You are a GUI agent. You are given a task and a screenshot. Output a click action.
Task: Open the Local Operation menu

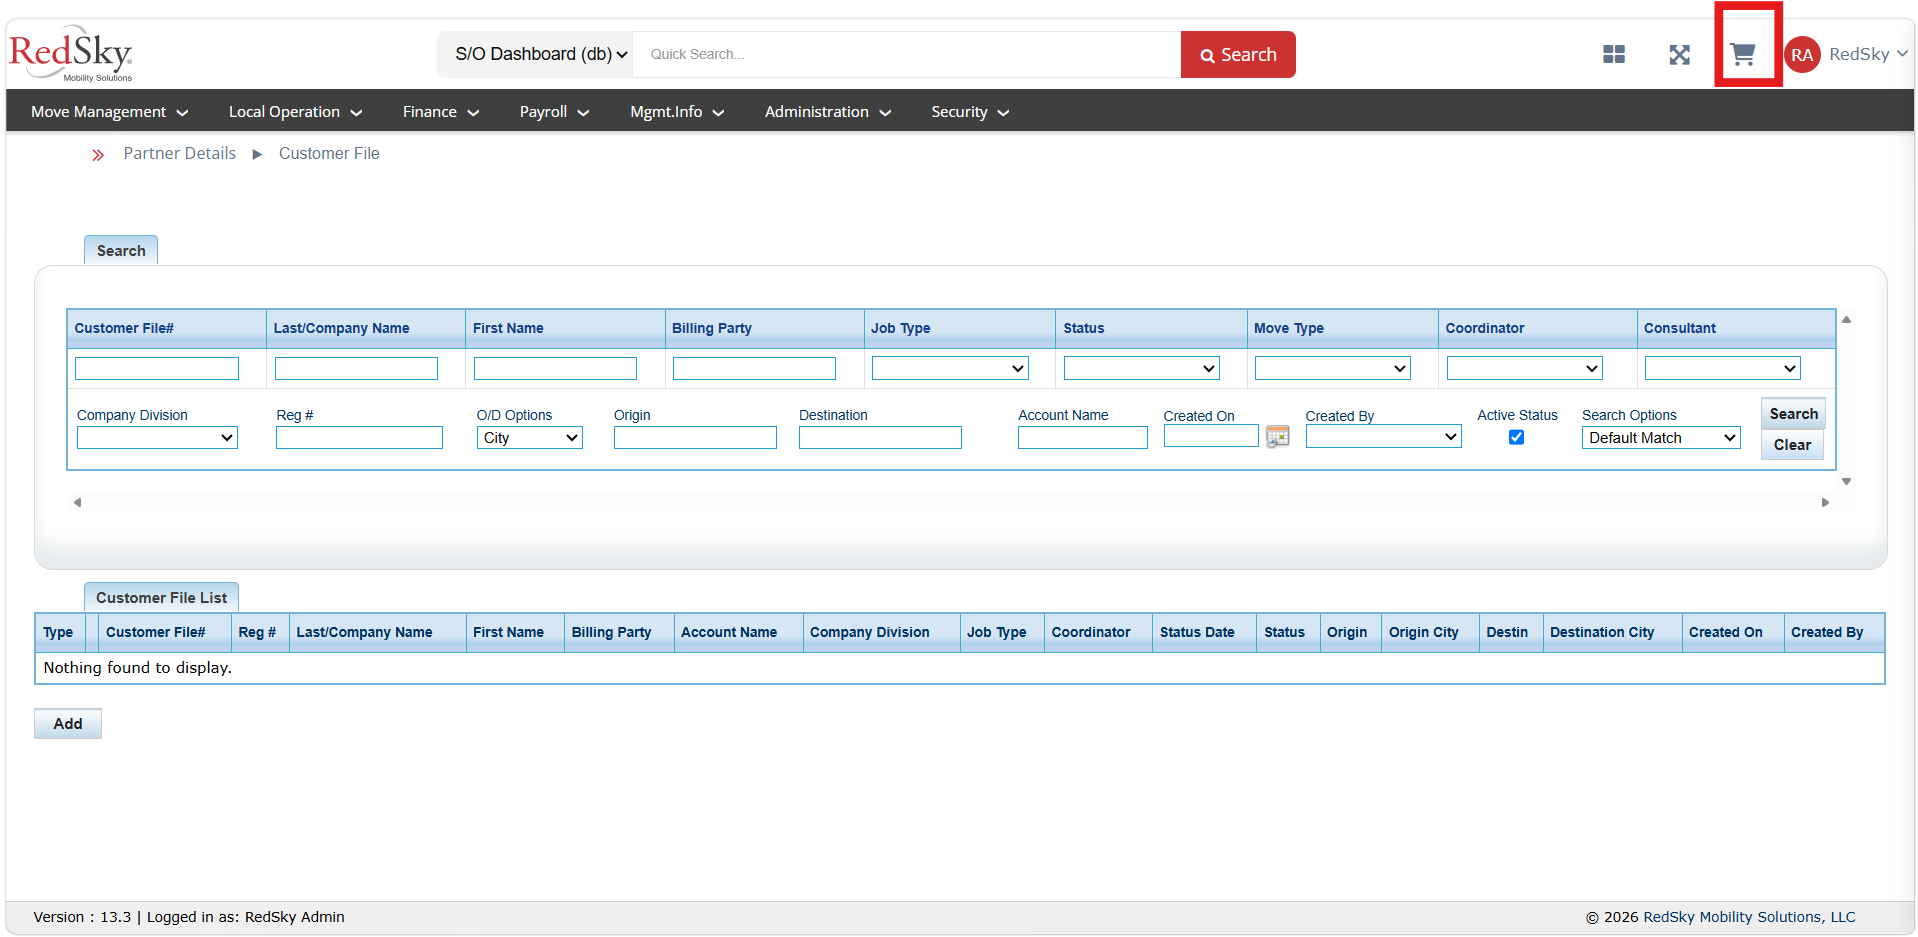[295, 112]
